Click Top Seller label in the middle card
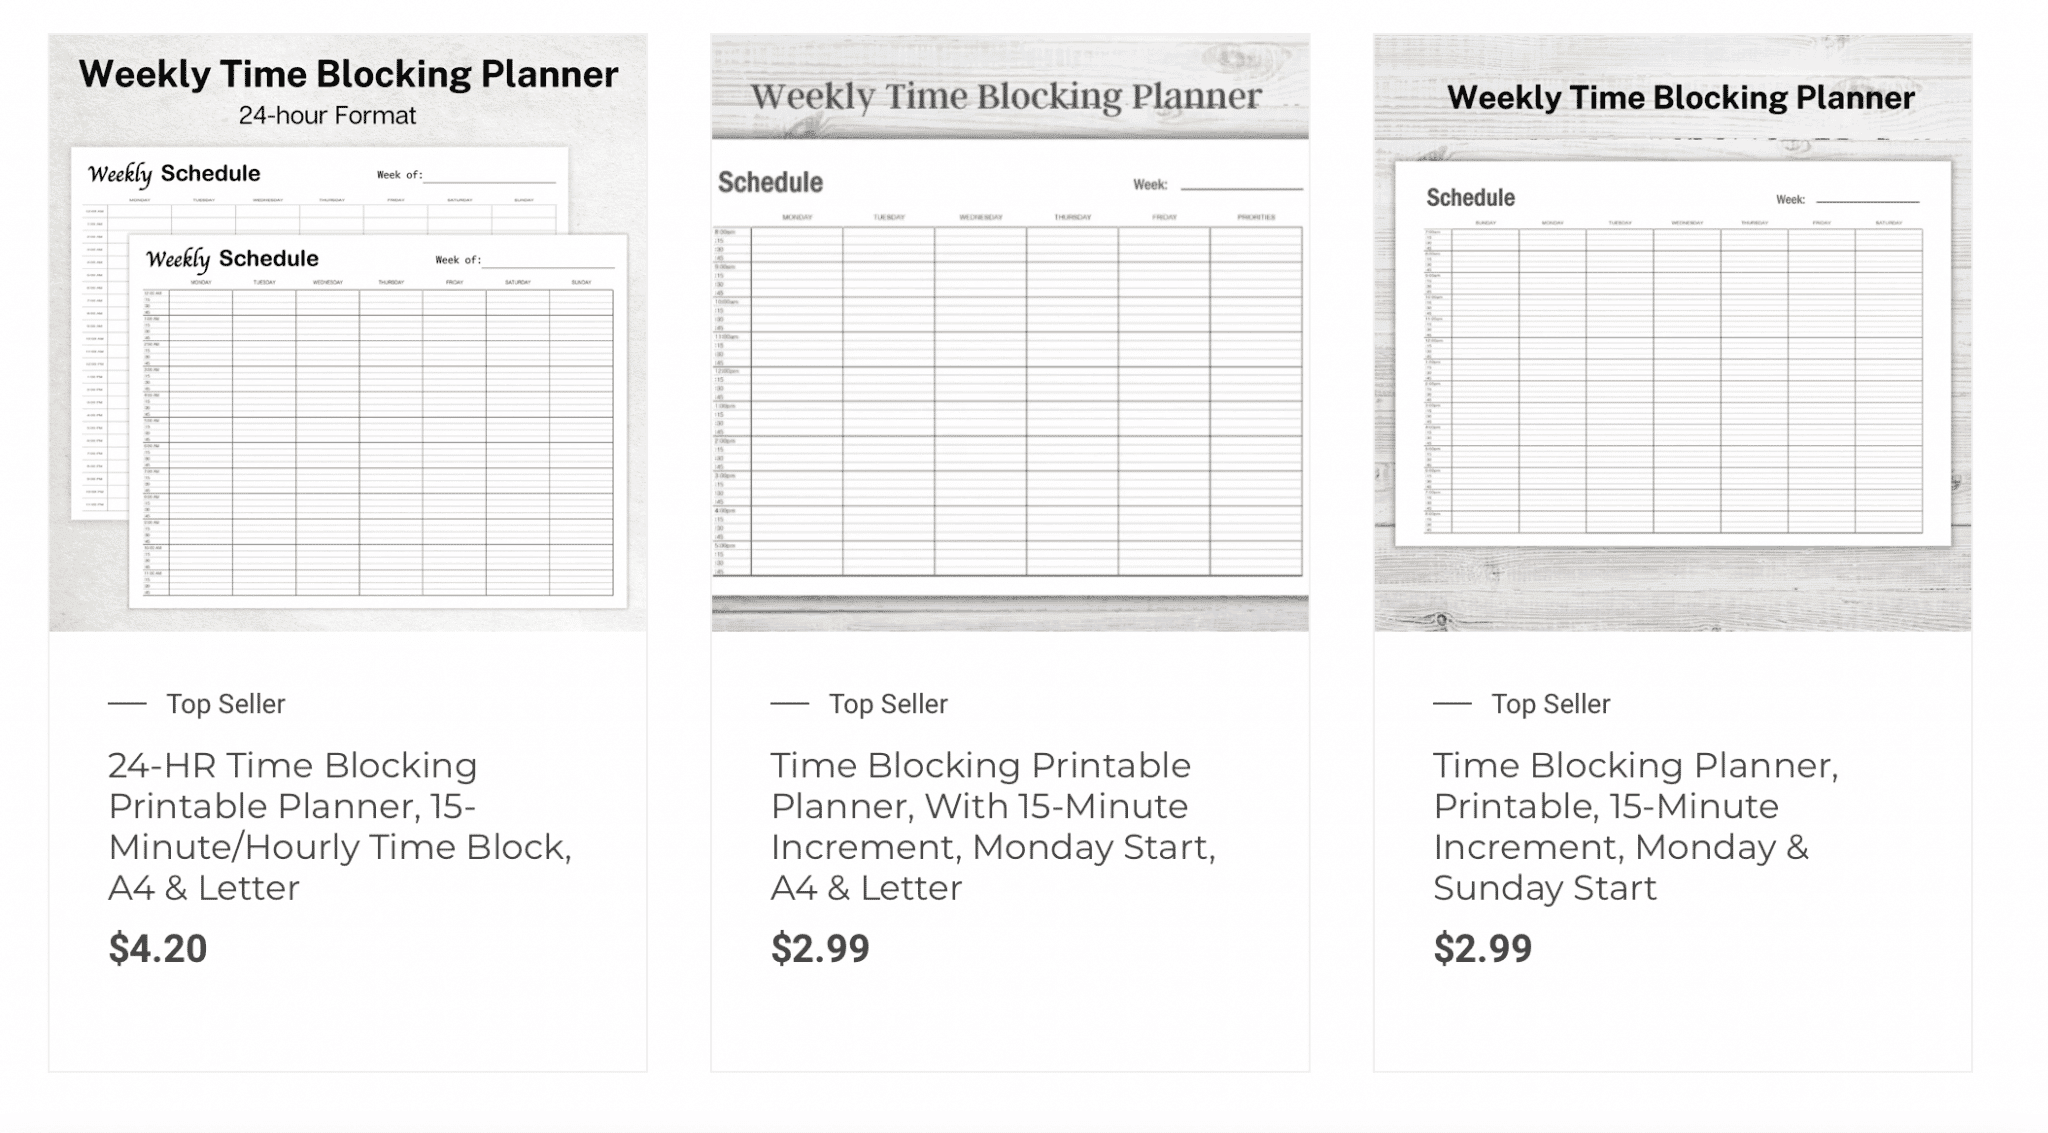Screen dimensions: 2048x1133 888,704
